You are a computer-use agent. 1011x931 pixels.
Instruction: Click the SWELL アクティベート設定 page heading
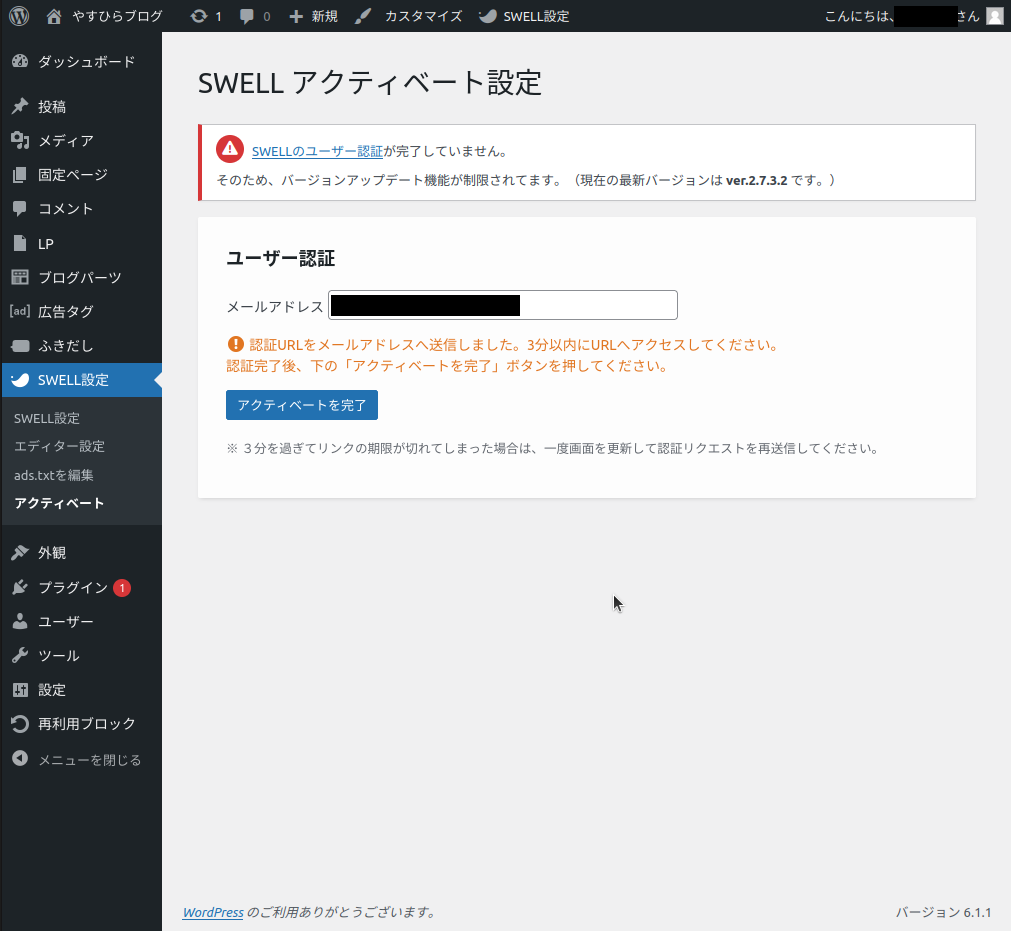click(x=369, y=83)
